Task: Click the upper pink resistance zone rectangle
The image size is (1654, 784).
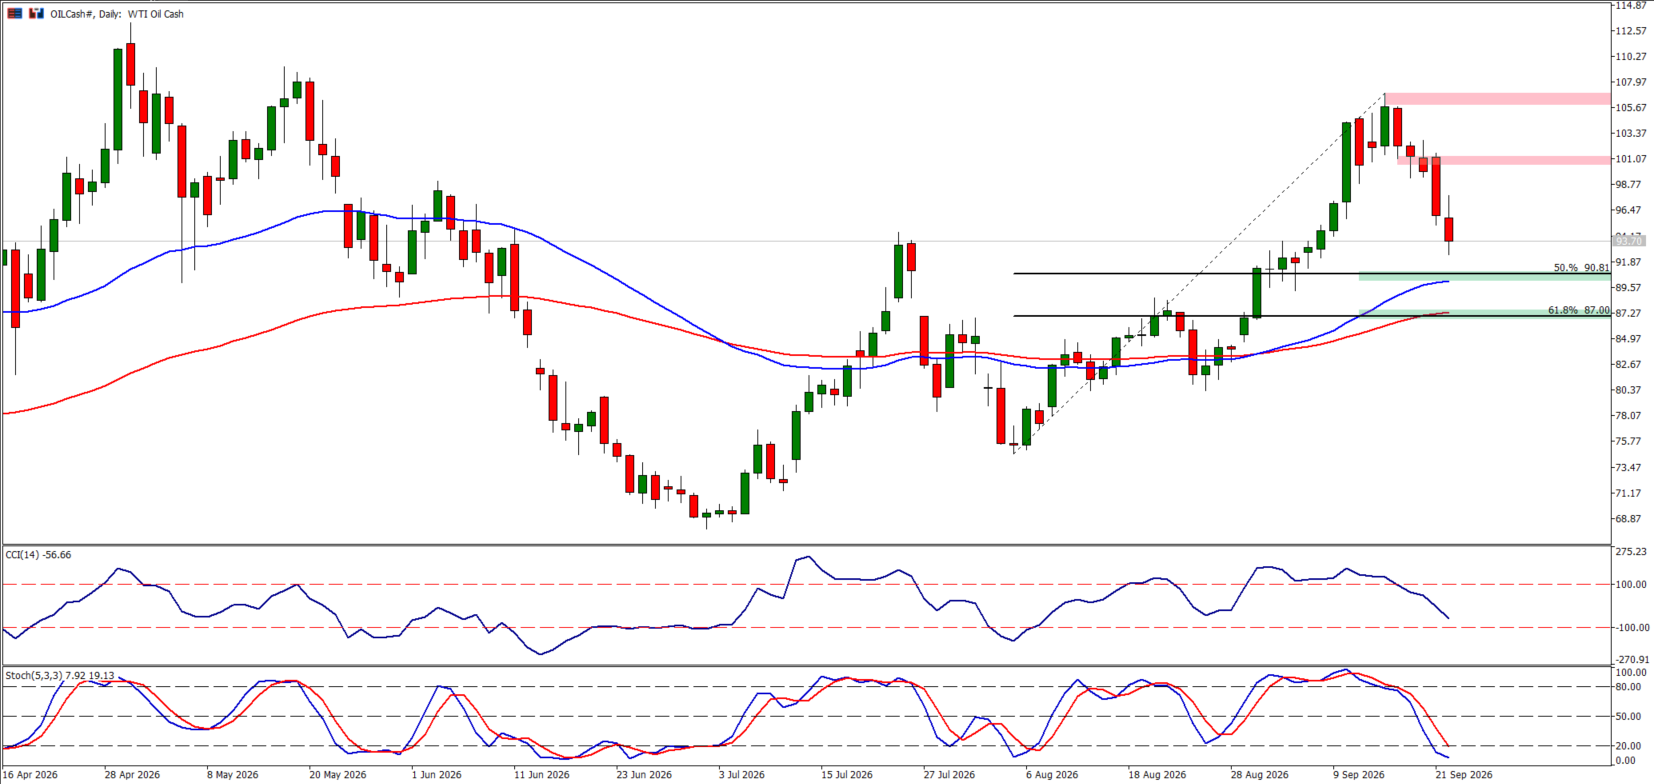Action: [1498, 99]
